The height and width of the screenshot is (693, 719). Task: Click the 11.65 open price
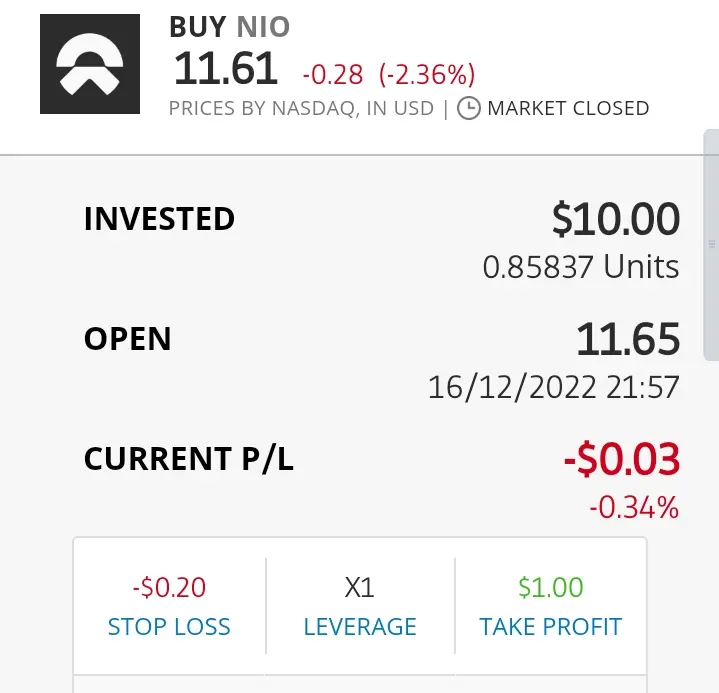pyautogui.click(x=628, y=339)
